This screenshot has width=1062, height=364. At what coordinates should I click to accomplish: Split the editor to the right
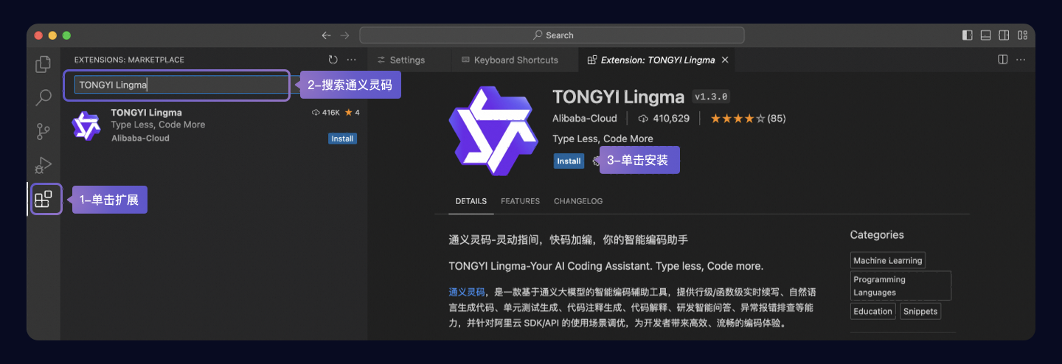click(x=1003, y=60)
